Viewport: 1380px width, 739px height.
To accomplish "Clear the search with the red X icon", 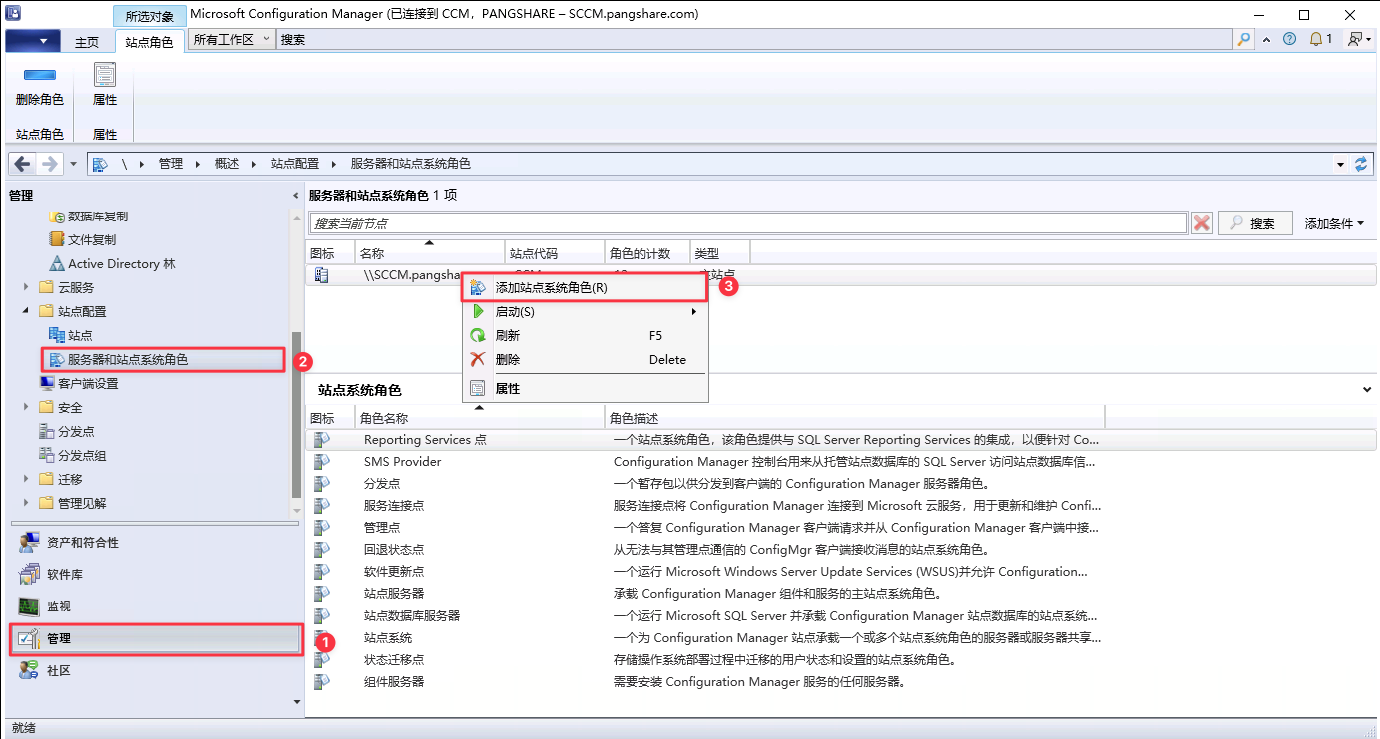I will (1202, 223).
